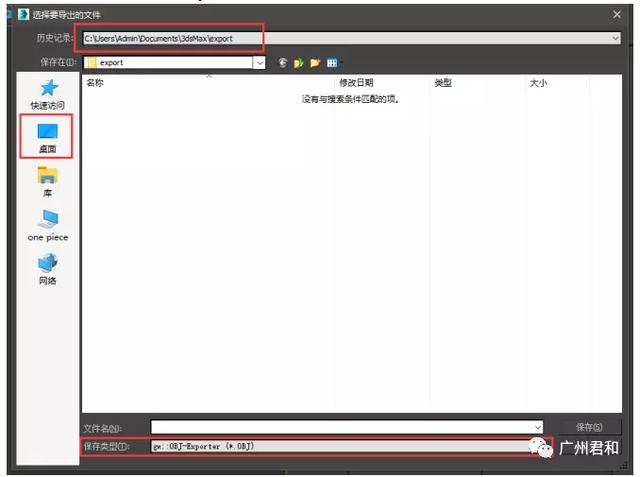This screenshot has width=640, height=477.
Task: Create a new folder icon
Action: tap(315, 62)
